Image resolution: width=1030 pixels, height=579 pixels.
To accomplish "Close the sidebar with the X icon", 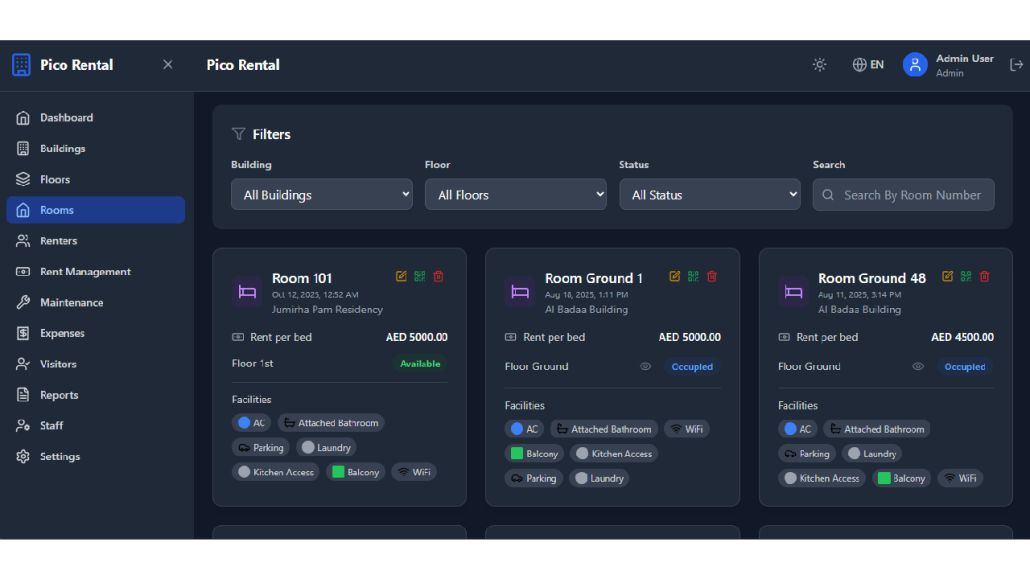I will click(167, 65).
